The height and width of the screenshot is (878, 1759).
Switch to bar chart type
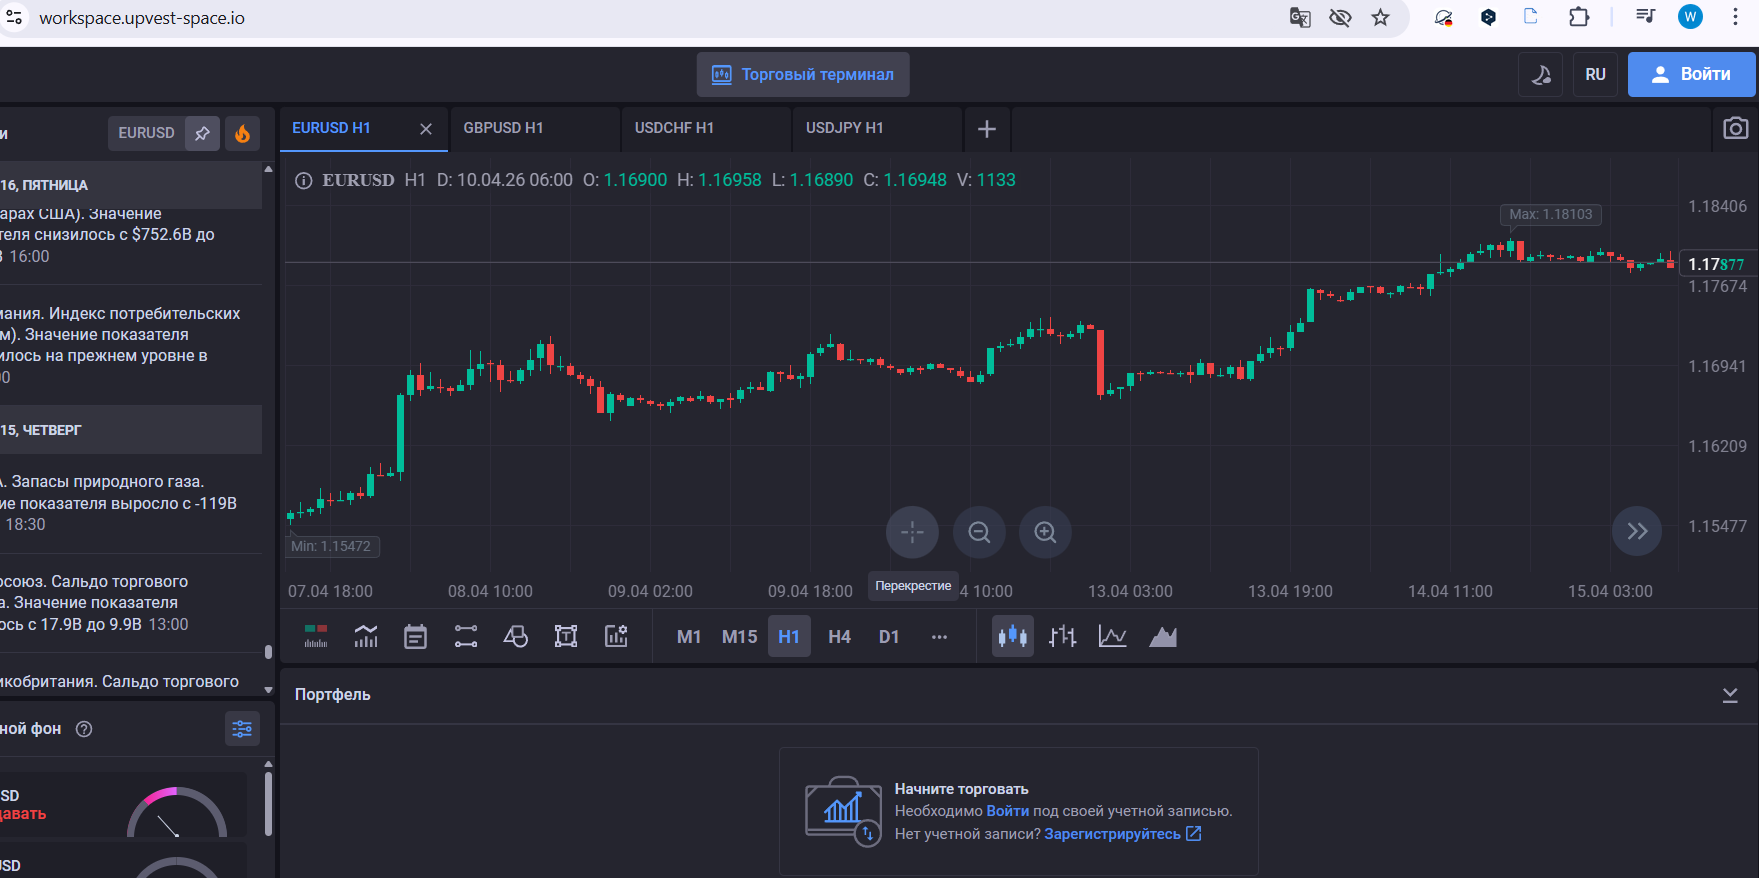pyautogui.click(x=1062, y=637)
